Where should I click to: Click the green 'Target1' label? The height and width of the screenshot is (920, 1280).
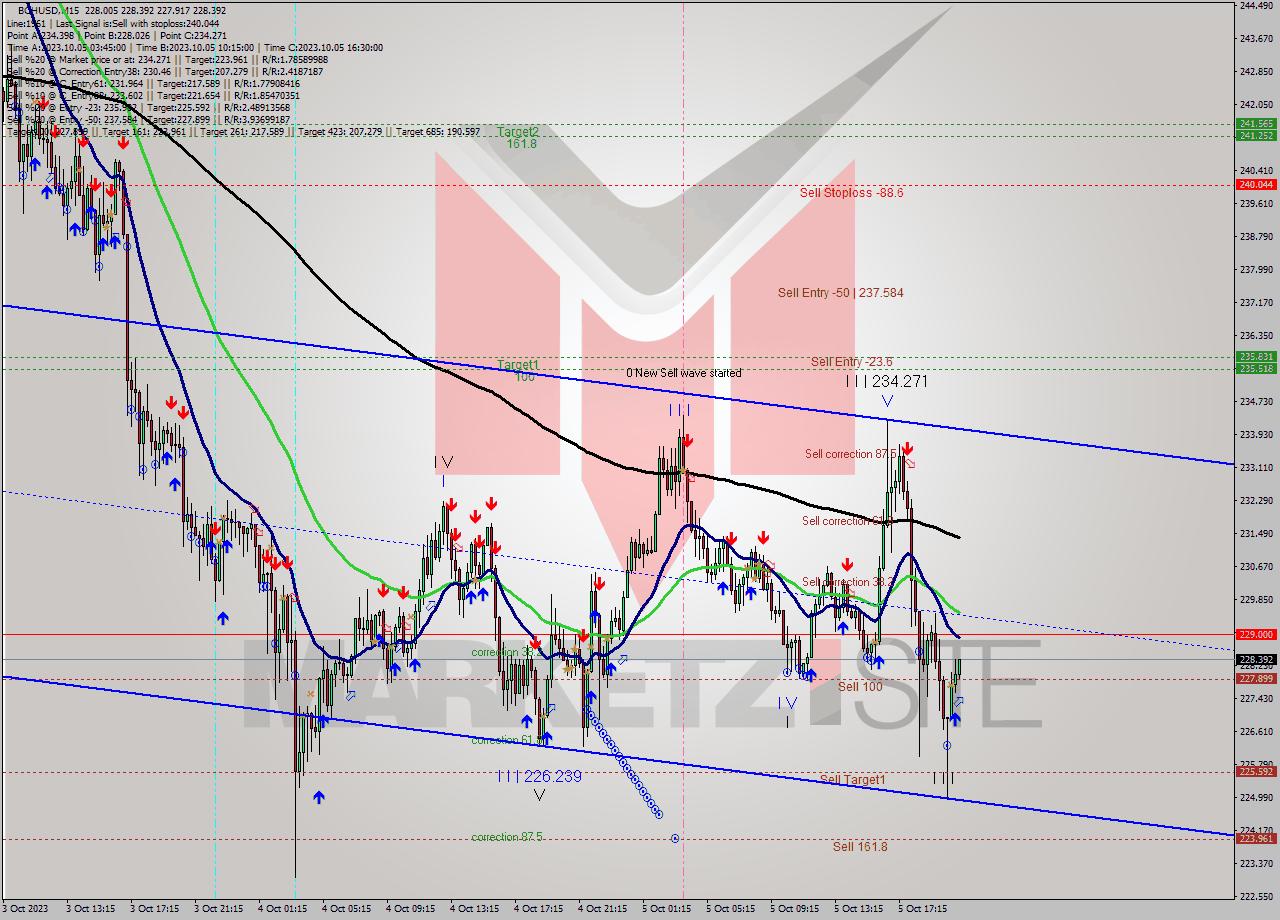point(518,365)
